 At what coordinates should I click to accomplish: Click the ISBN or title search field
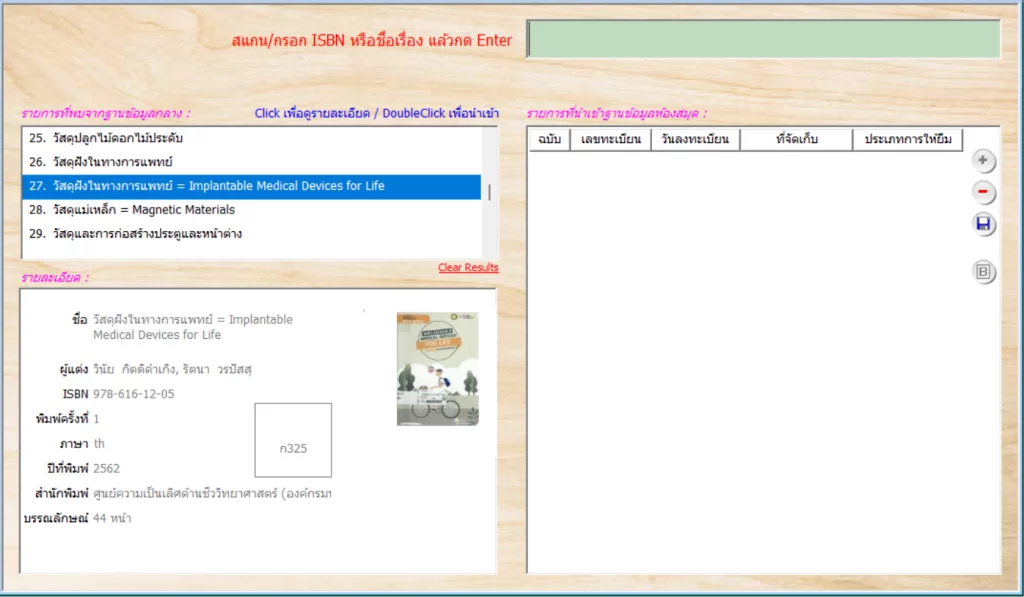(x=763, y=40)
